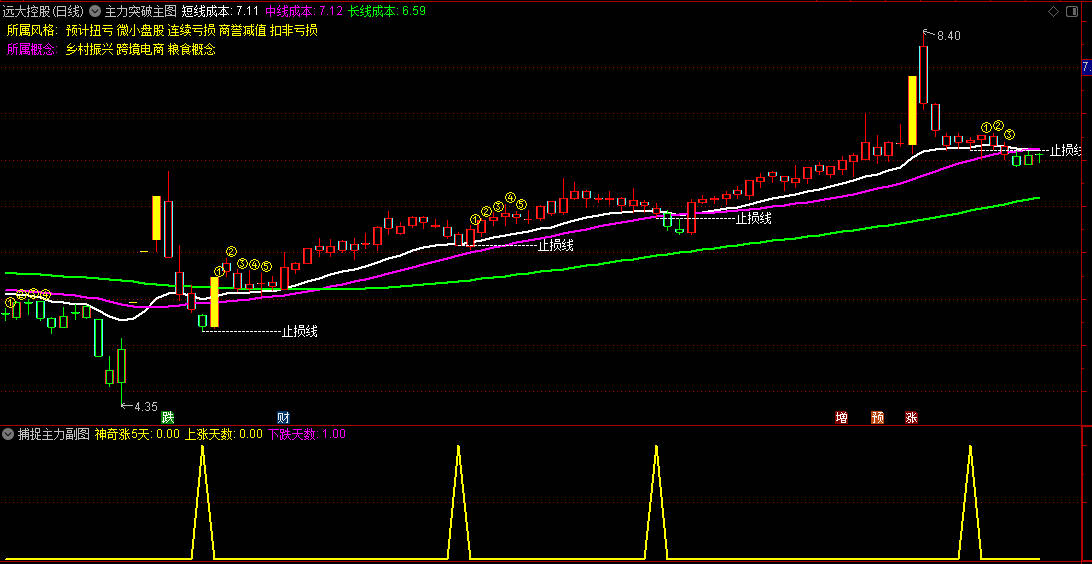Image resolution: width=1092 pixels, height=564 pixels.
Task: Open the dropdown arrow beside 捕捉主力副图
Action: (8, 434)
